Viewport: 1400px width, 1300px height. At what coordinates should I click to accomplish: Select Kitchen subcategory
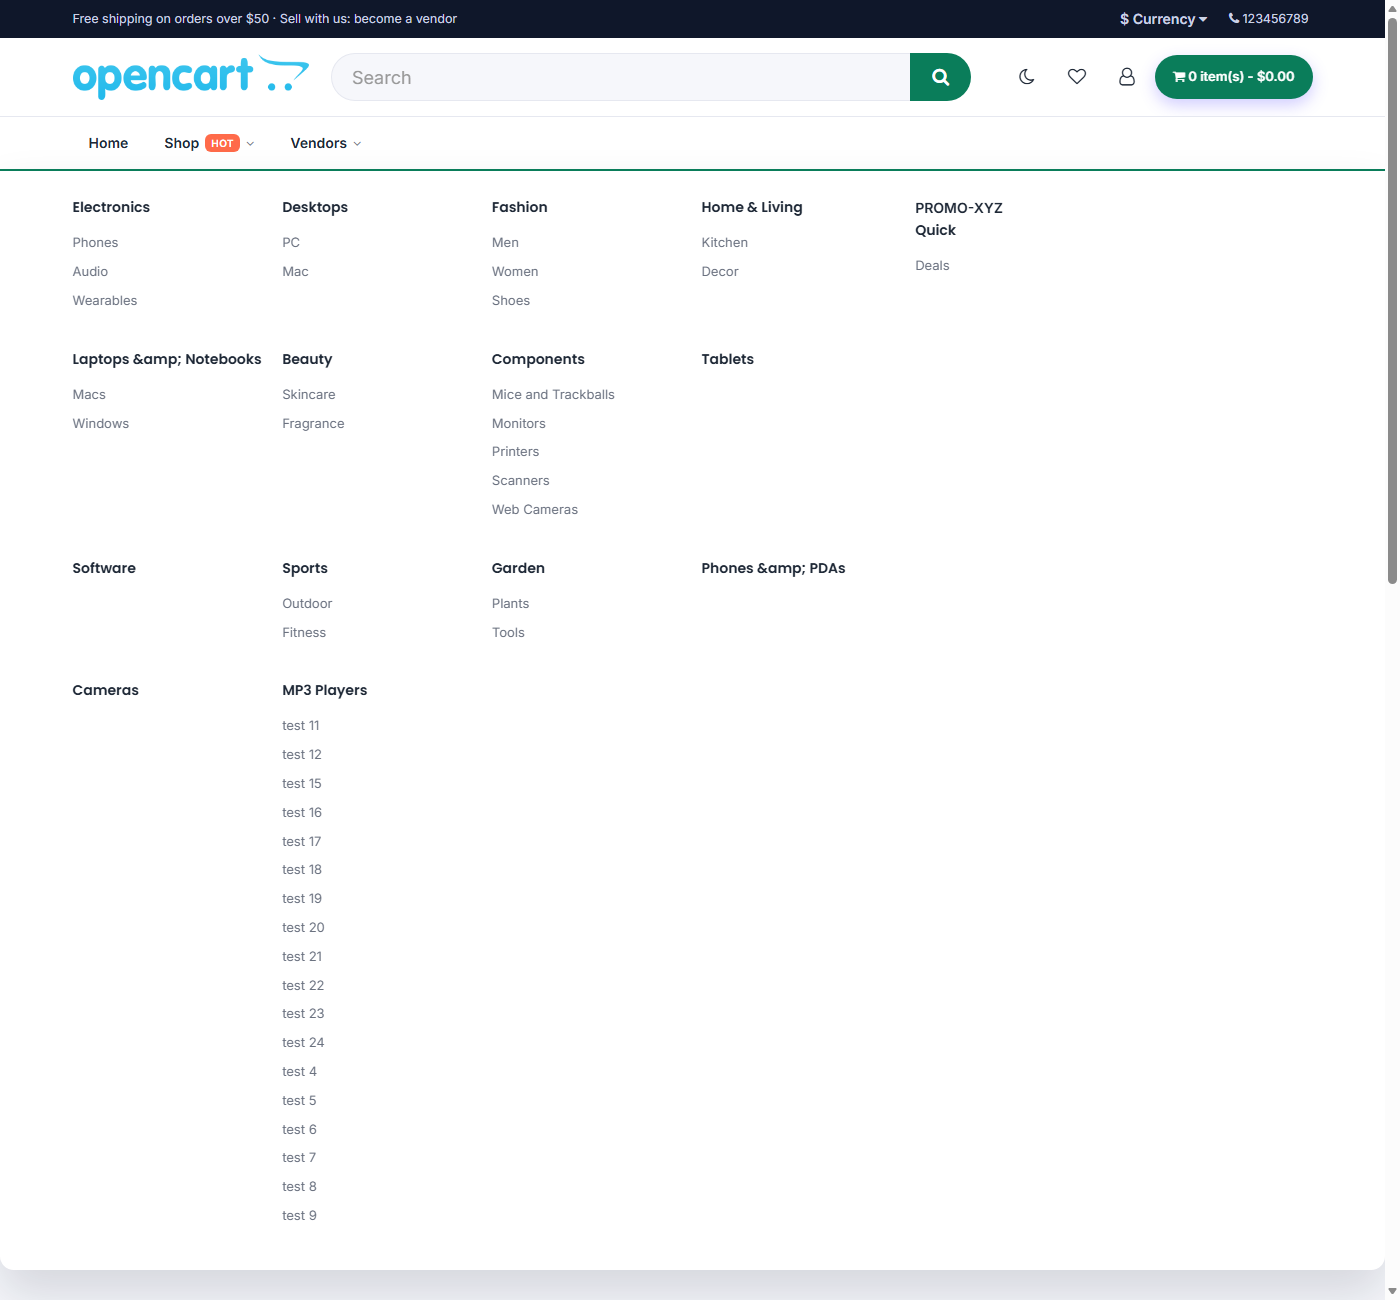pyautogui.click(x=725, y=242)
